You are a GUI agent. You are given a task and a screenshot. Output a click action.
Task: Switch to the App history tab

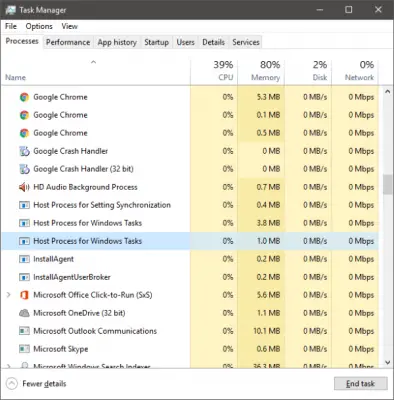click(x=117, y=42)
